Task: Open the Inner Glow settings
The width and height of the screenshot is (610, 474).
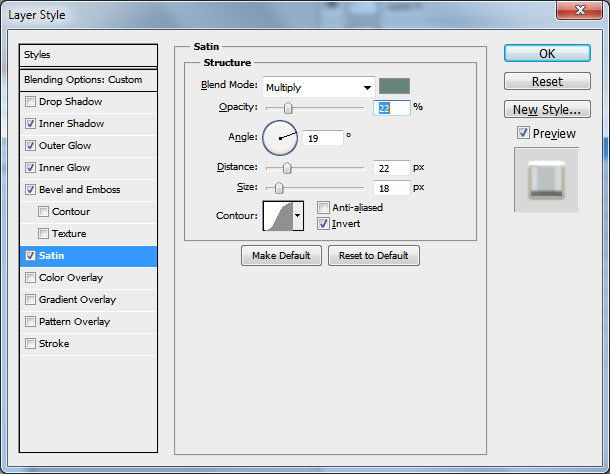Action: pyautogui.click(x=65, y=168)
